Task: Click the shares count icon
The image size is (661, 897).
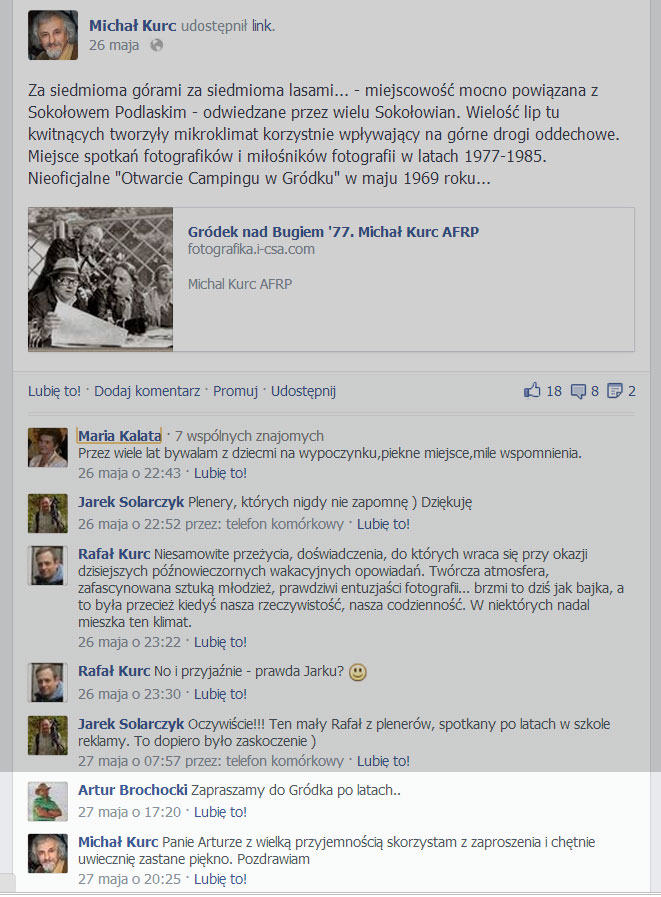Action: coord(615,391)
